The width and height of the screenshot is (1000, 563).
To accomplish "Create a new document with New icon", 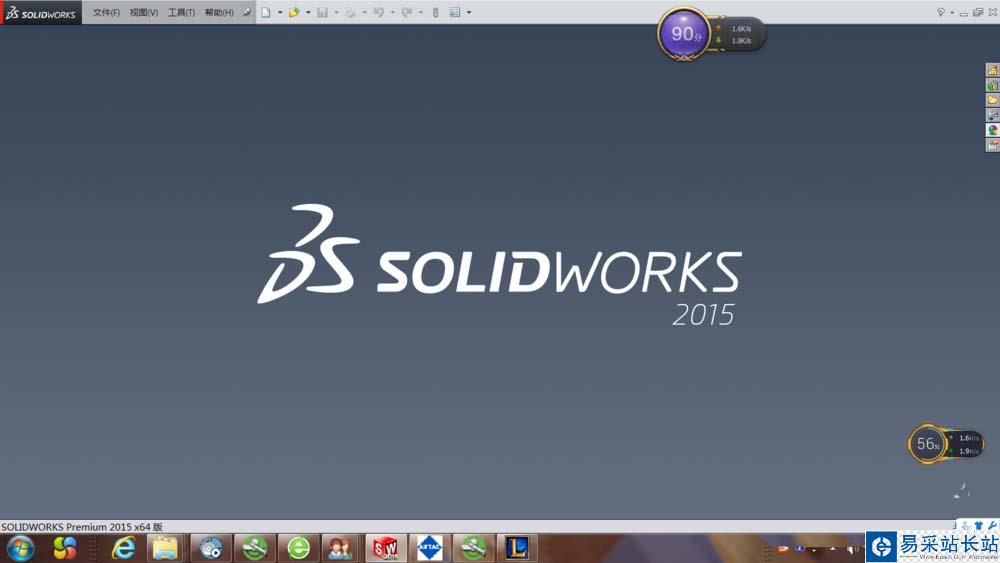I will [x=266, y=12].
